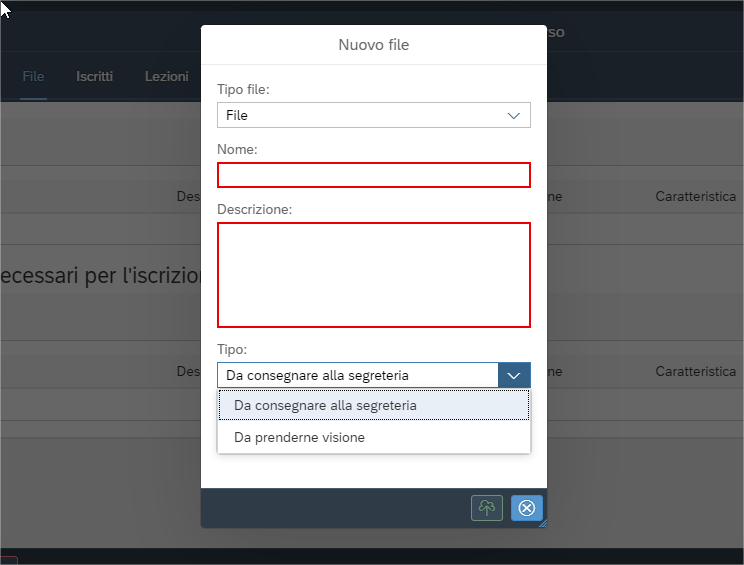Focus the Descrizione text area
744x565 pixels.
(373, 275)
